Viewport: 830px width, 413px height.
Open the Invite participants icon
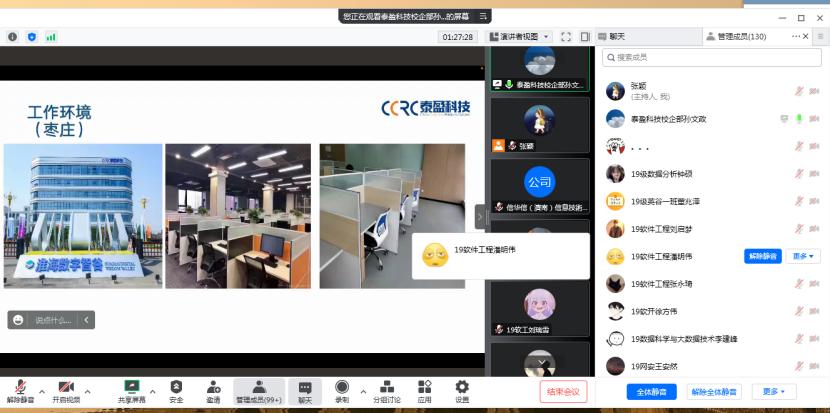pyautogui.click(x=213, y=388)
